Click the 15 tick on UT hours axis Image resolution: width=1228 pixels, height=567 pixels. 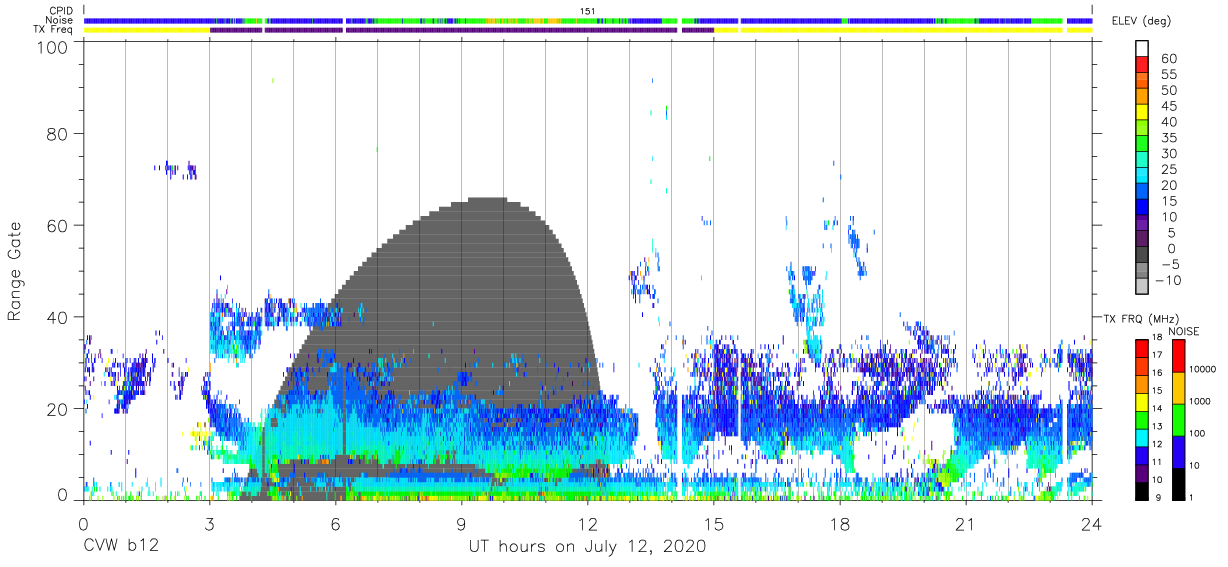pos(714,523)
